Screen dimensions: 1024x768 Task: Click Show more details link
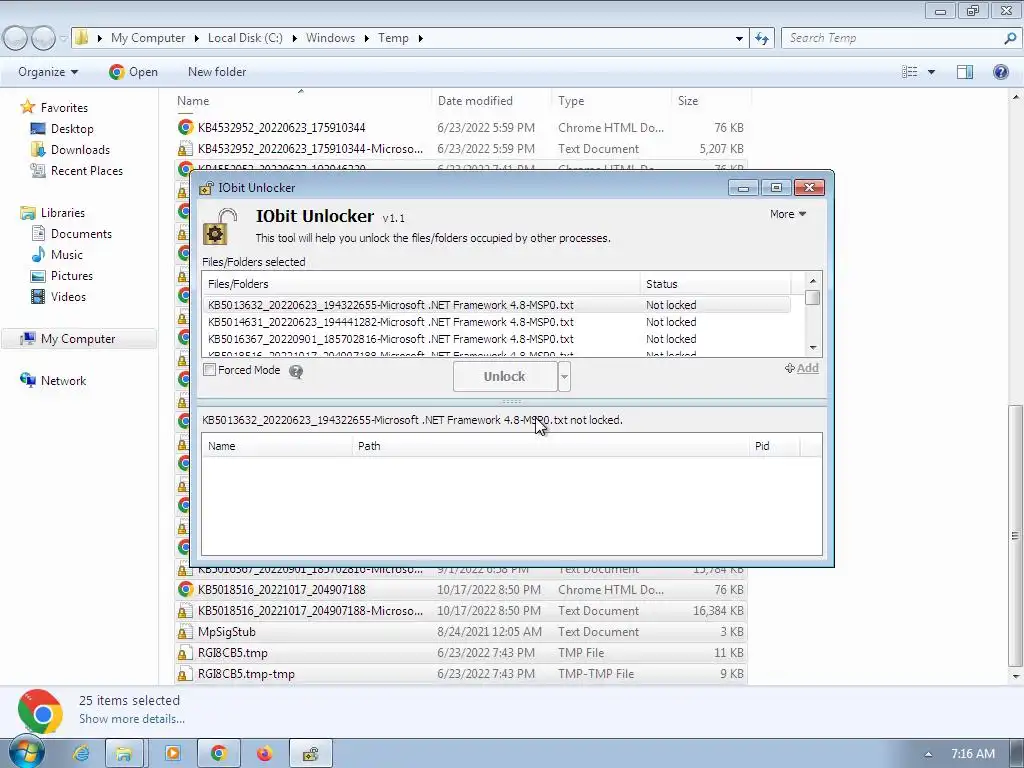point(132,719)
